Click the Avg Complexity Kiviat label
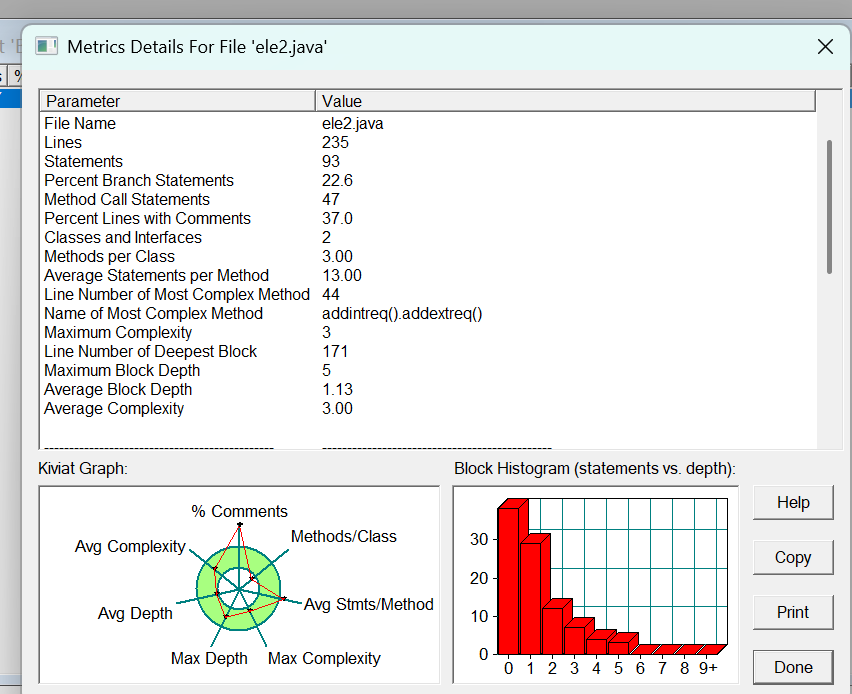This screenshot has width=852, height=694. (x=130, y=546)
